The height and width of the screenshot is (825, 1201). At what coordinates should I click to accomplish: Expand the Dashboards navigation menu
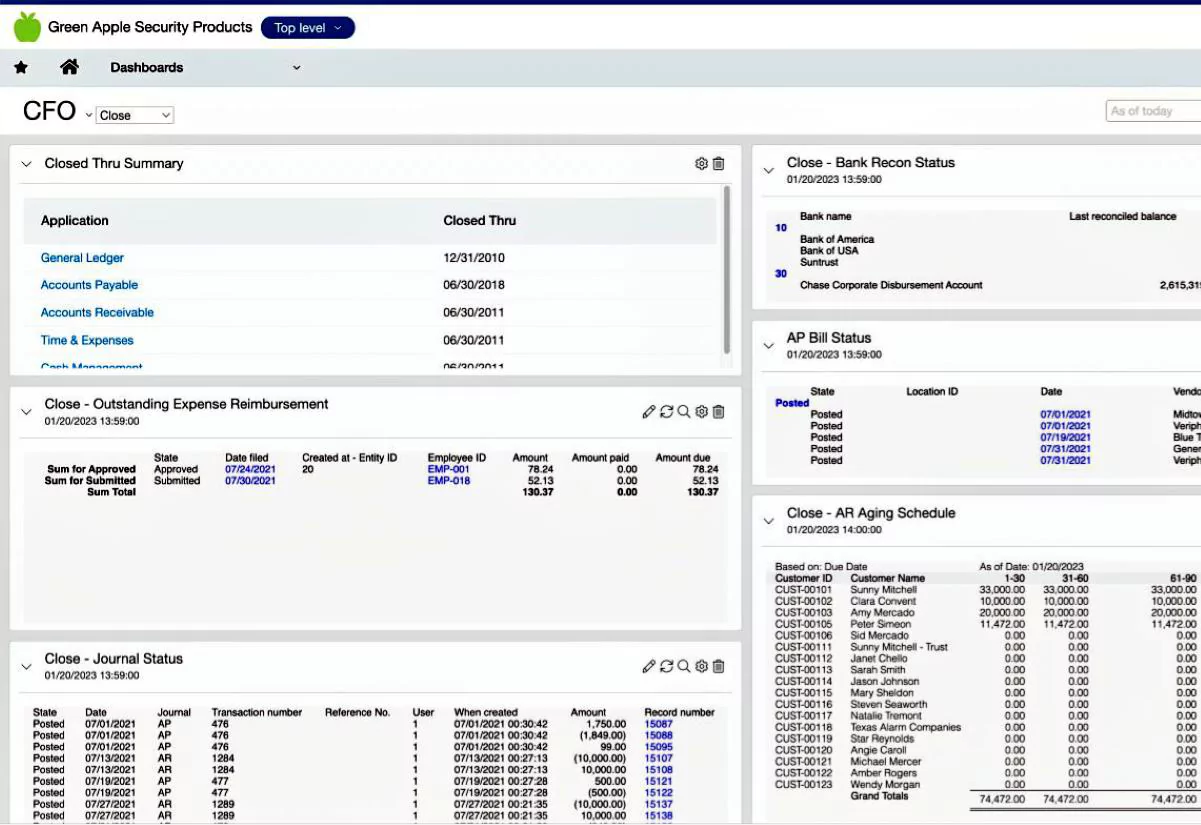point(296,68)
